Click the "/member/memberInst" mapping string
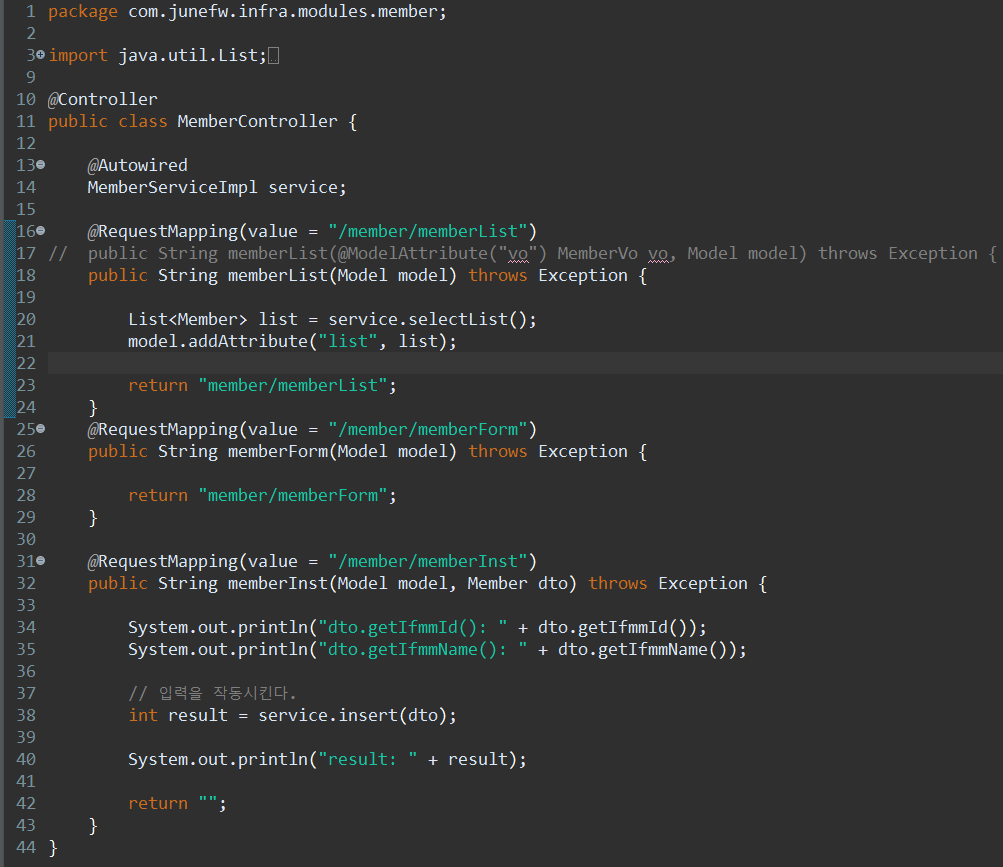The width and height of the screenshot is (1003, 867). click(x=428, y=561)
